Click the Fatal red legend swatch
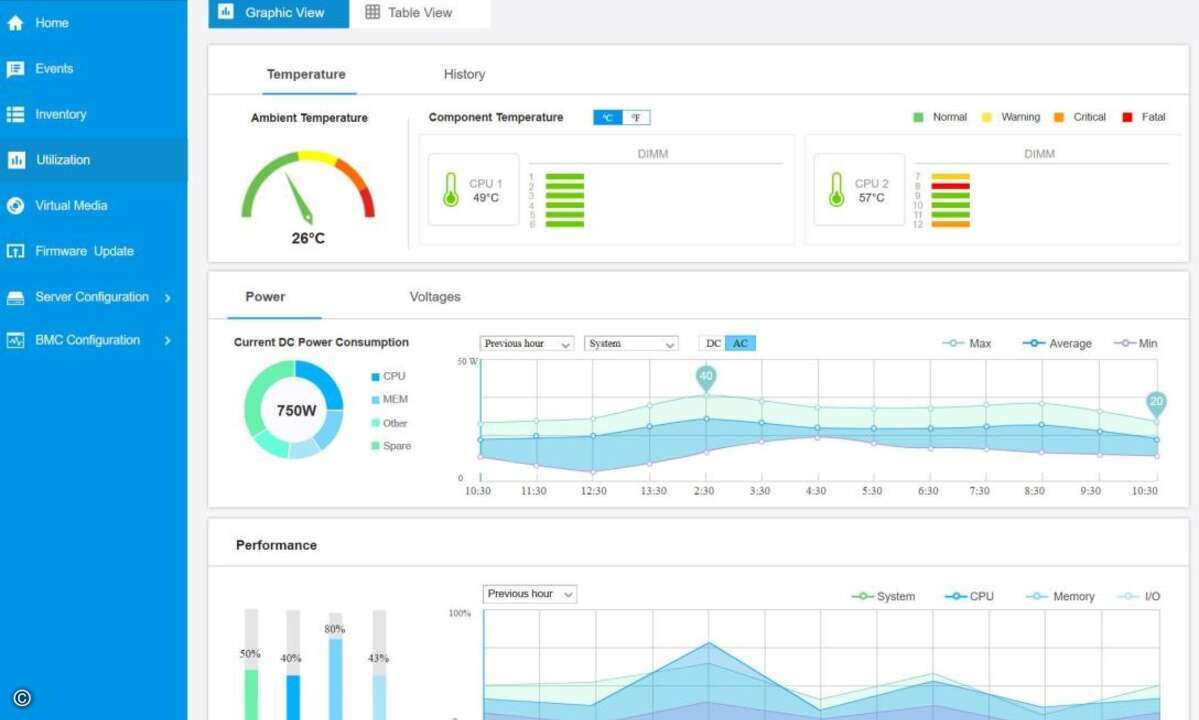 tap(1127, 117)
